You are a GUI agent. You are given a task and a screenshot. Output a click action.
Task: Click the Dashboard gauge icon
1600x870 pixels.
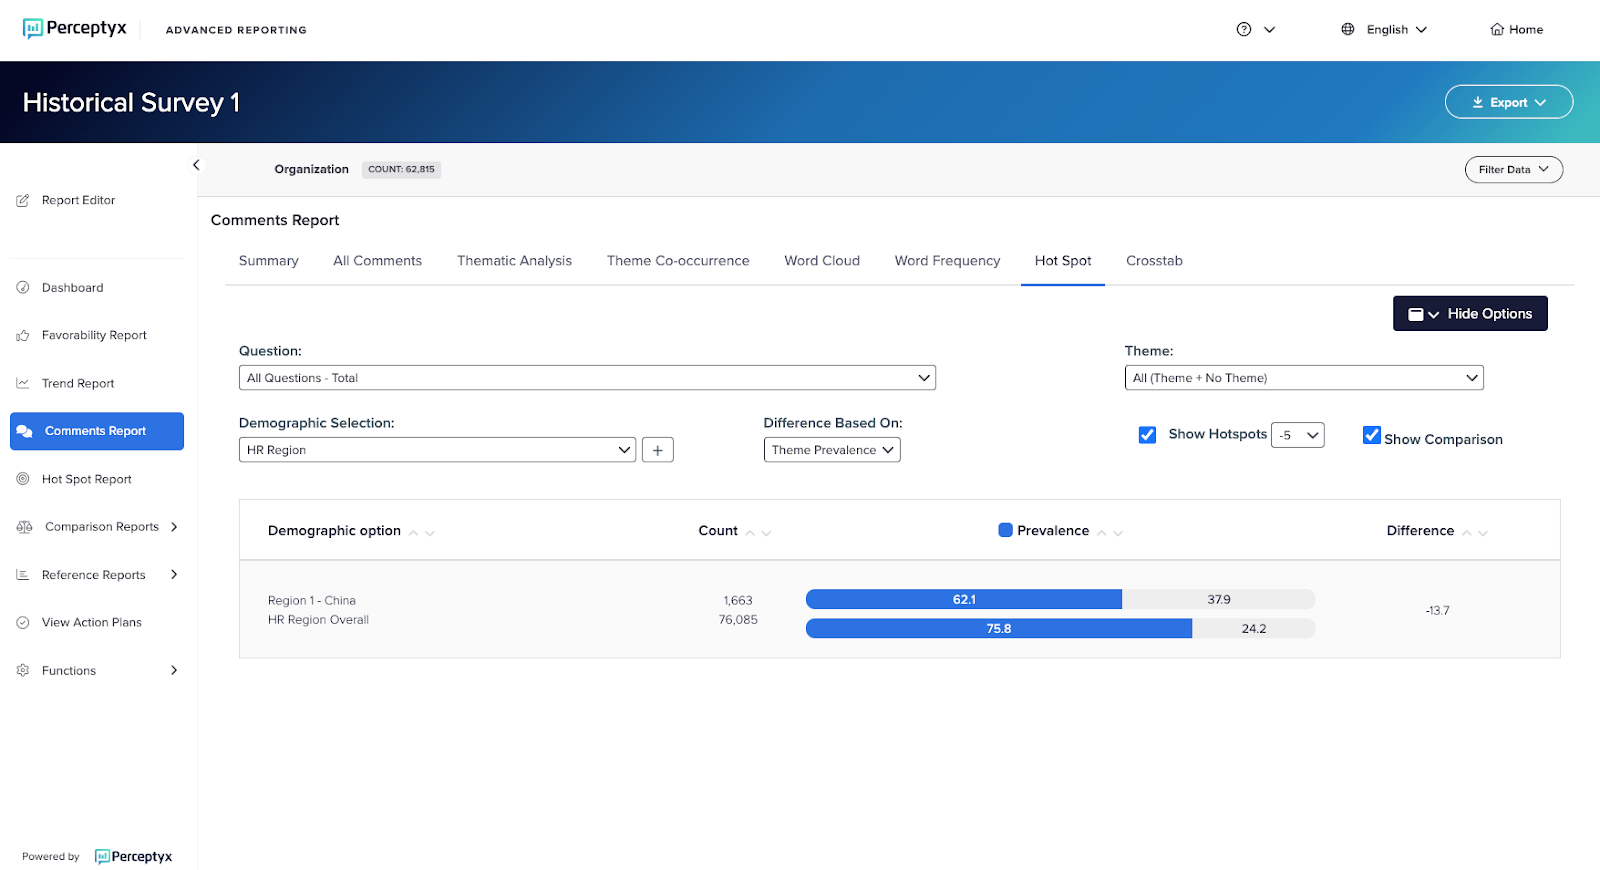click(23, 287)
